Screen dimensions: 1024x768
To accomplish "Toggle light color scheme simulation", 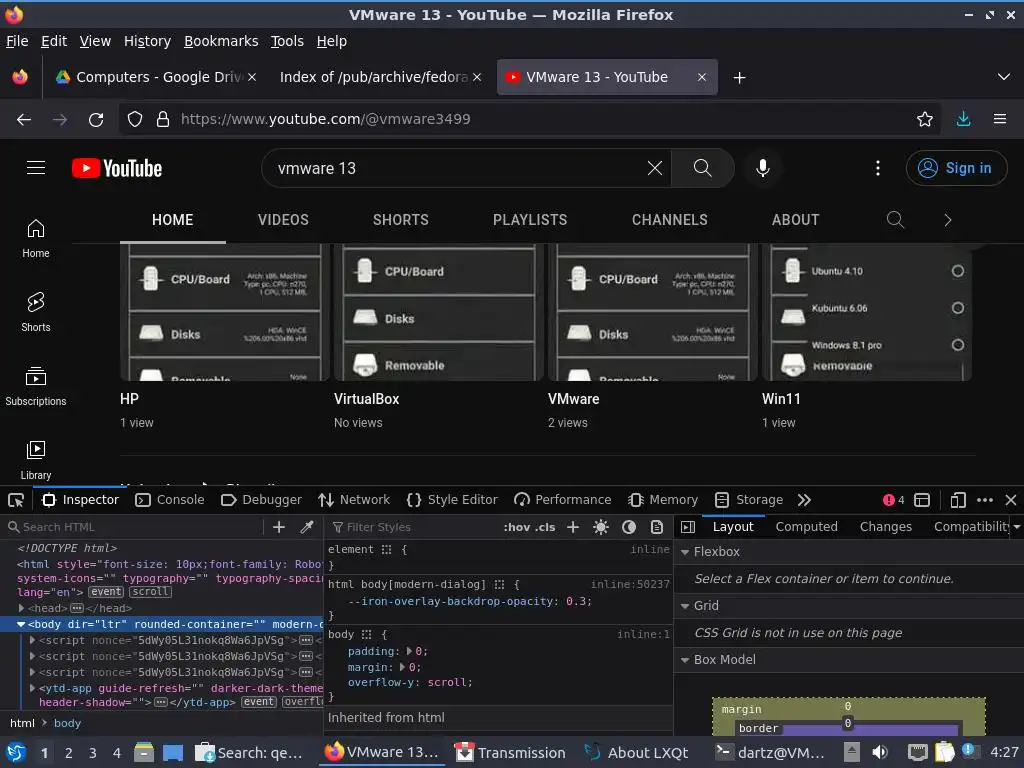I will coord(601,527).
